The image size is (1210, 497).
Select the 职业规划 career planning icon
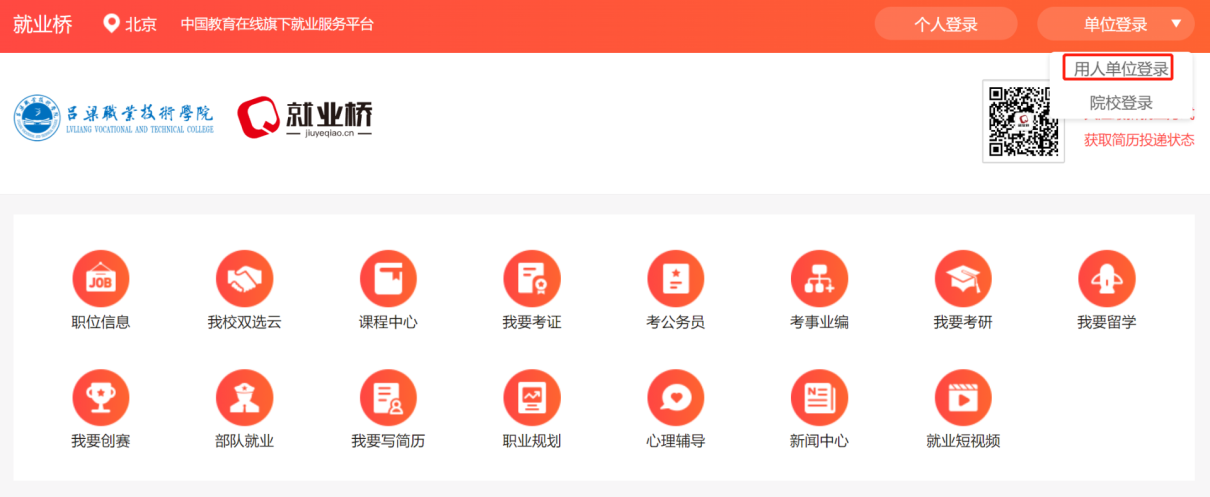coord(532,397)
